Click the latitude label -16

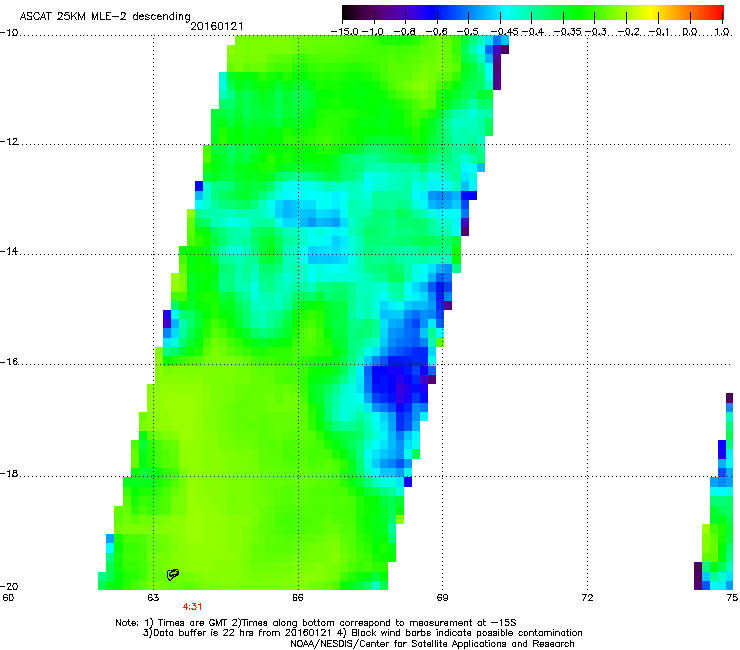[x=9, y=362]
